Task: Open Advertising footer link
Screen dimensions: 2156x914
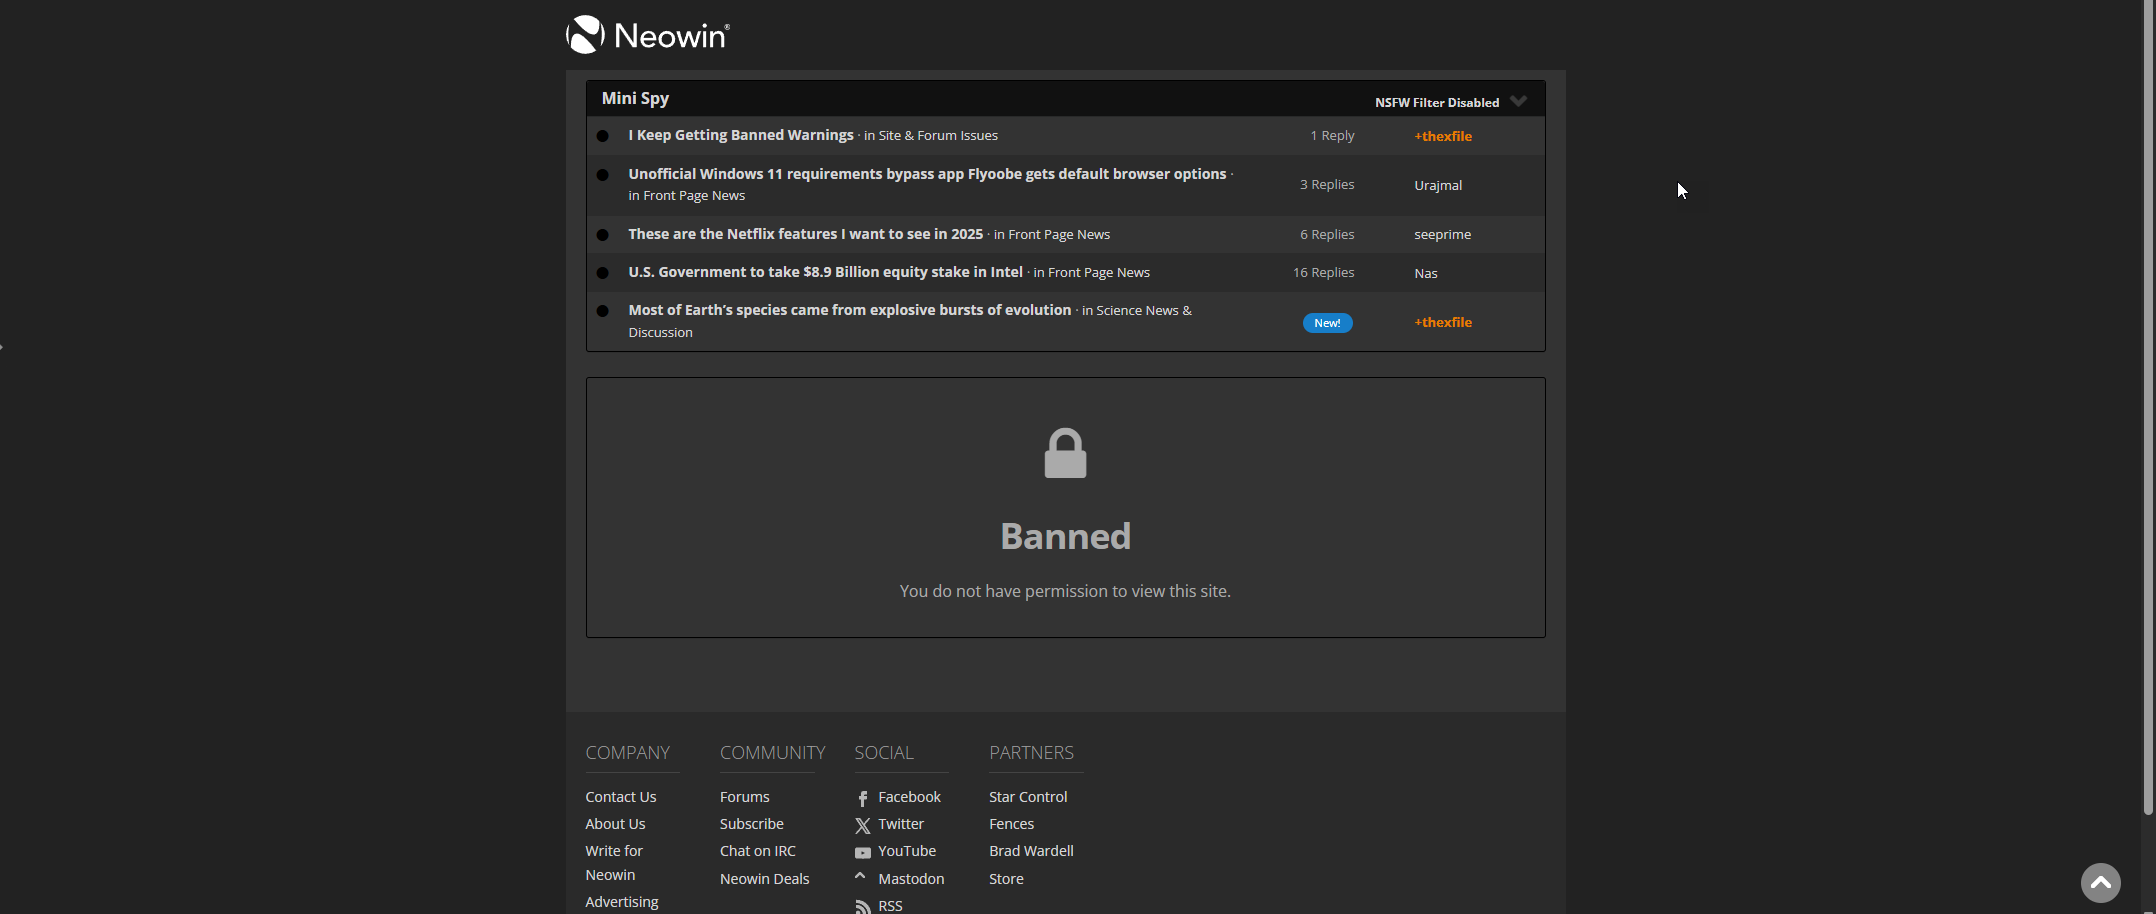Action: (x=622, y=902)
